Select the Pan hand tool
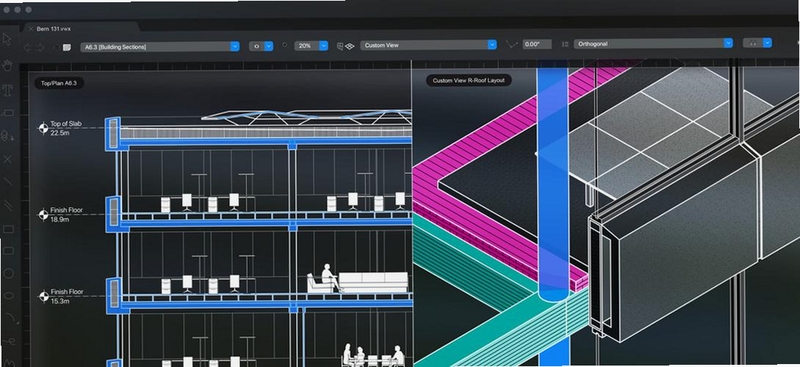800x367 pixels. [7, 65]
